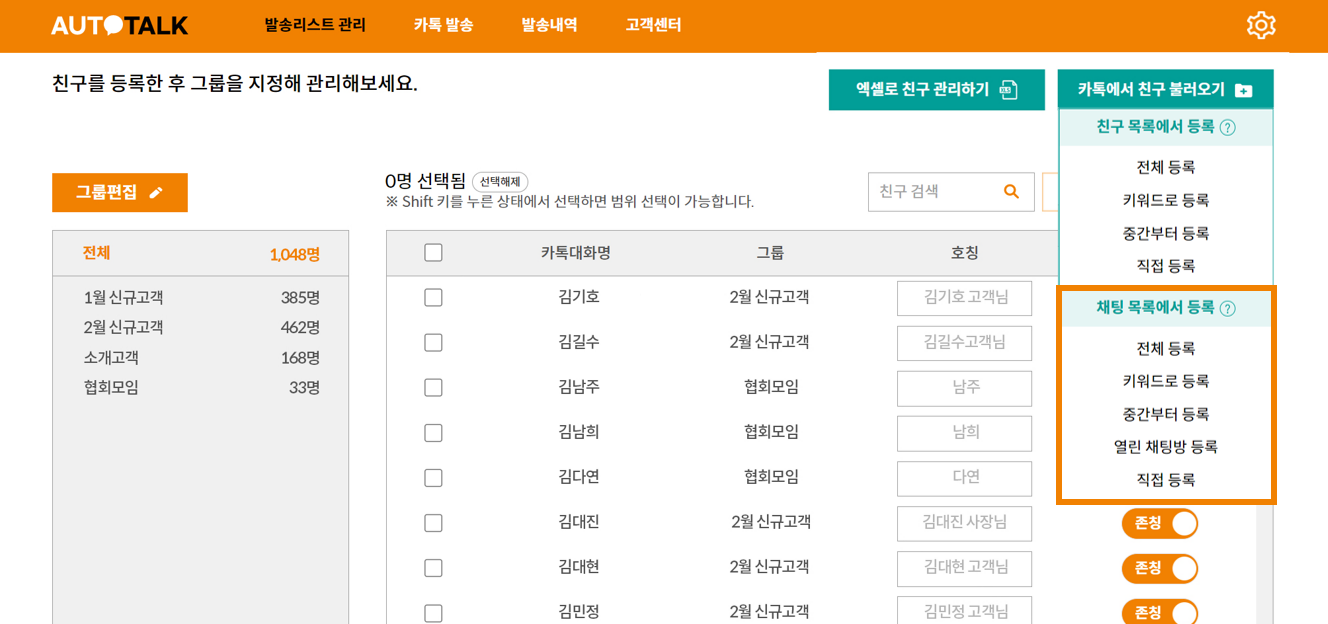
Task: Click the 호칭 field for 김길수
Action: pos(964,343)
